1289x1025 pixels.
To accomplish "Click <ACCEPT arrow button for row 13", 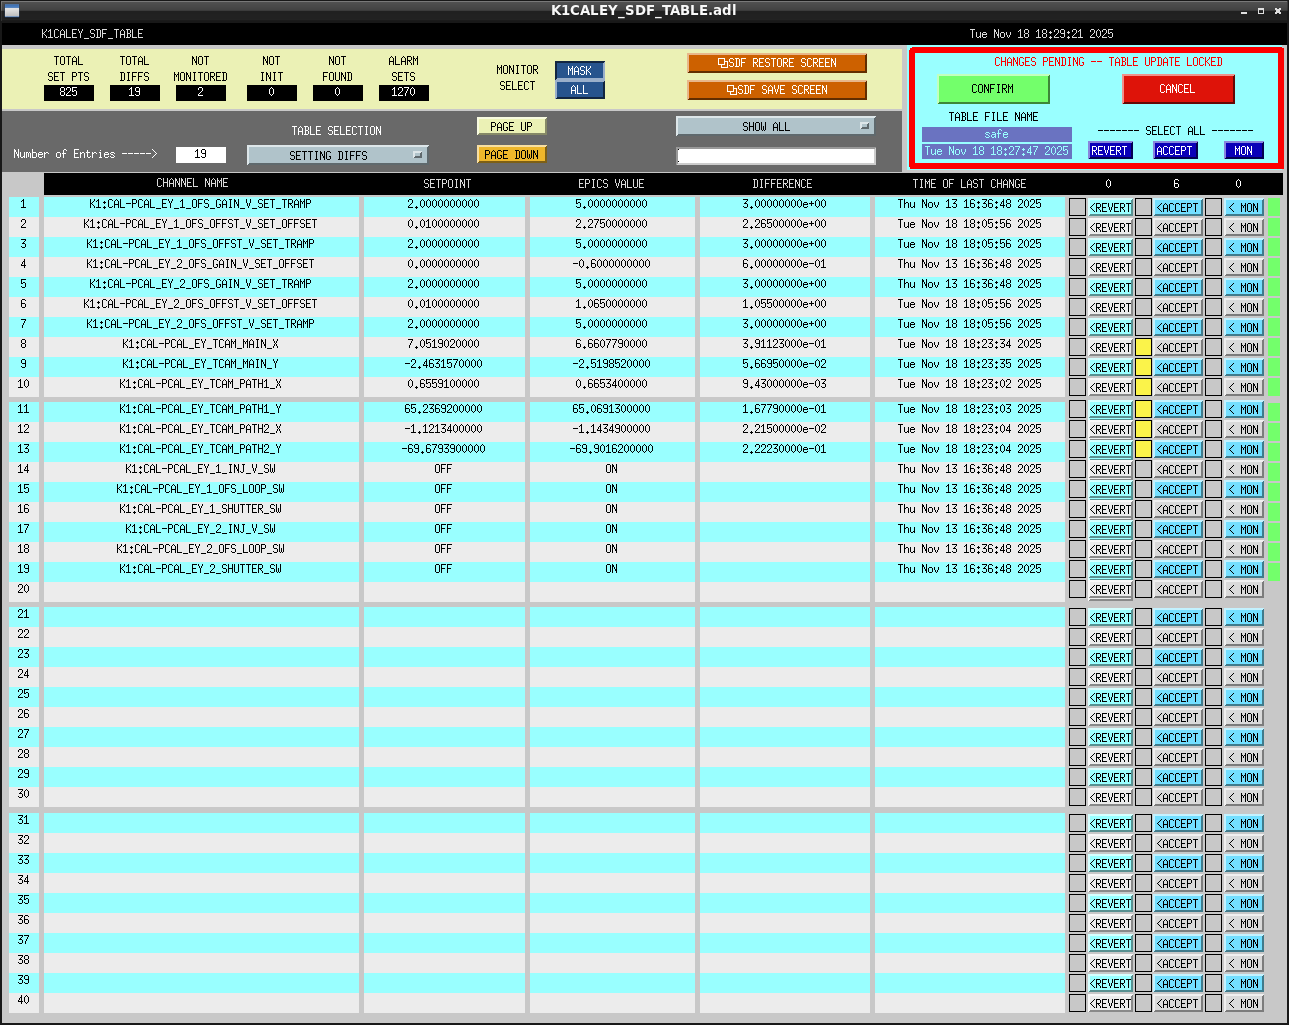I will (x=1178, y=450).
